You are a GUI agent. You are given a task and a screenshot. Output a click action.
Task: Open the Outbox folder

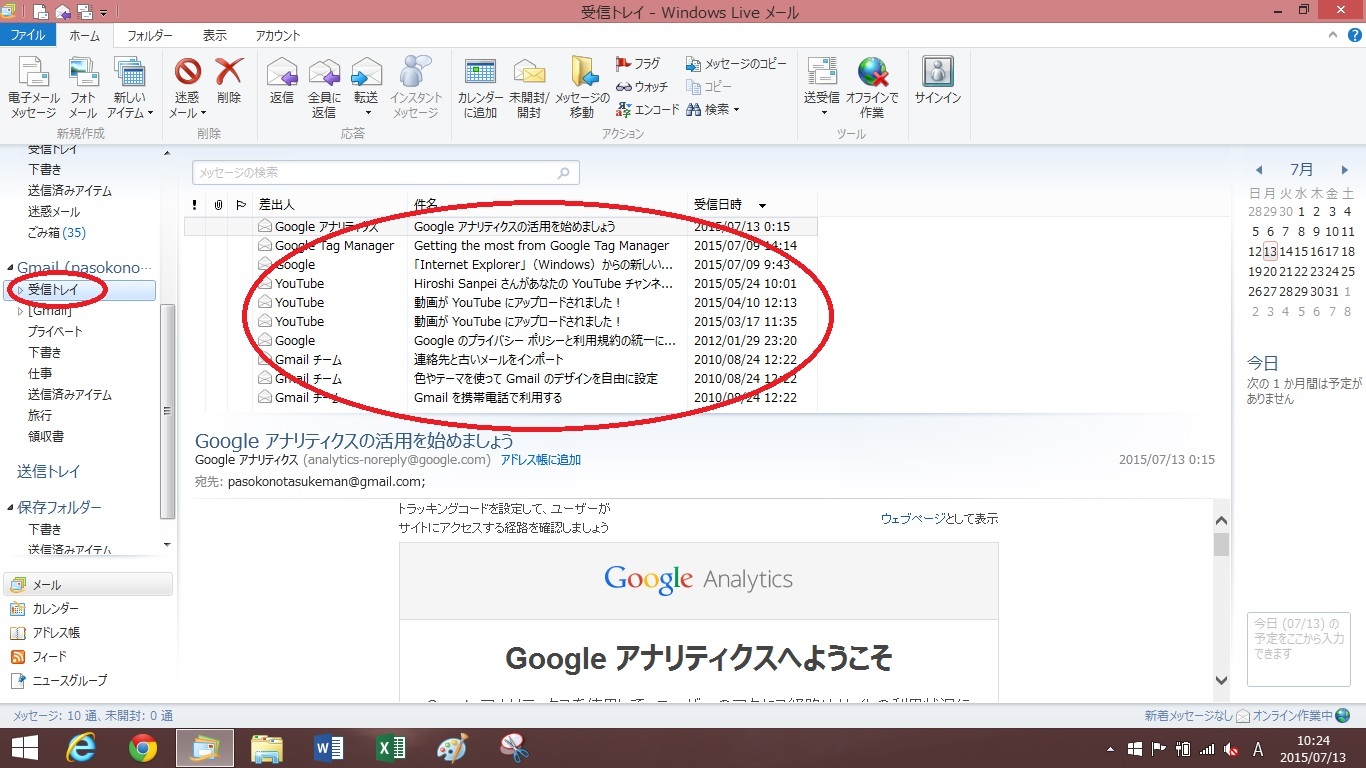(48, 471)
